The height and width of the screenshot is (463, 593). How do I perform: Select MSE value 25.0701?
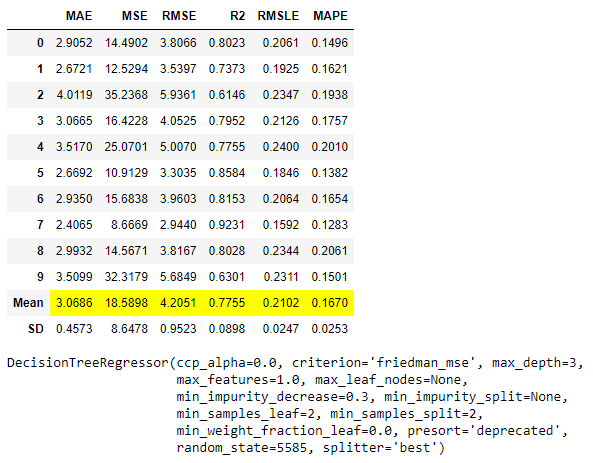pos(126,147)
